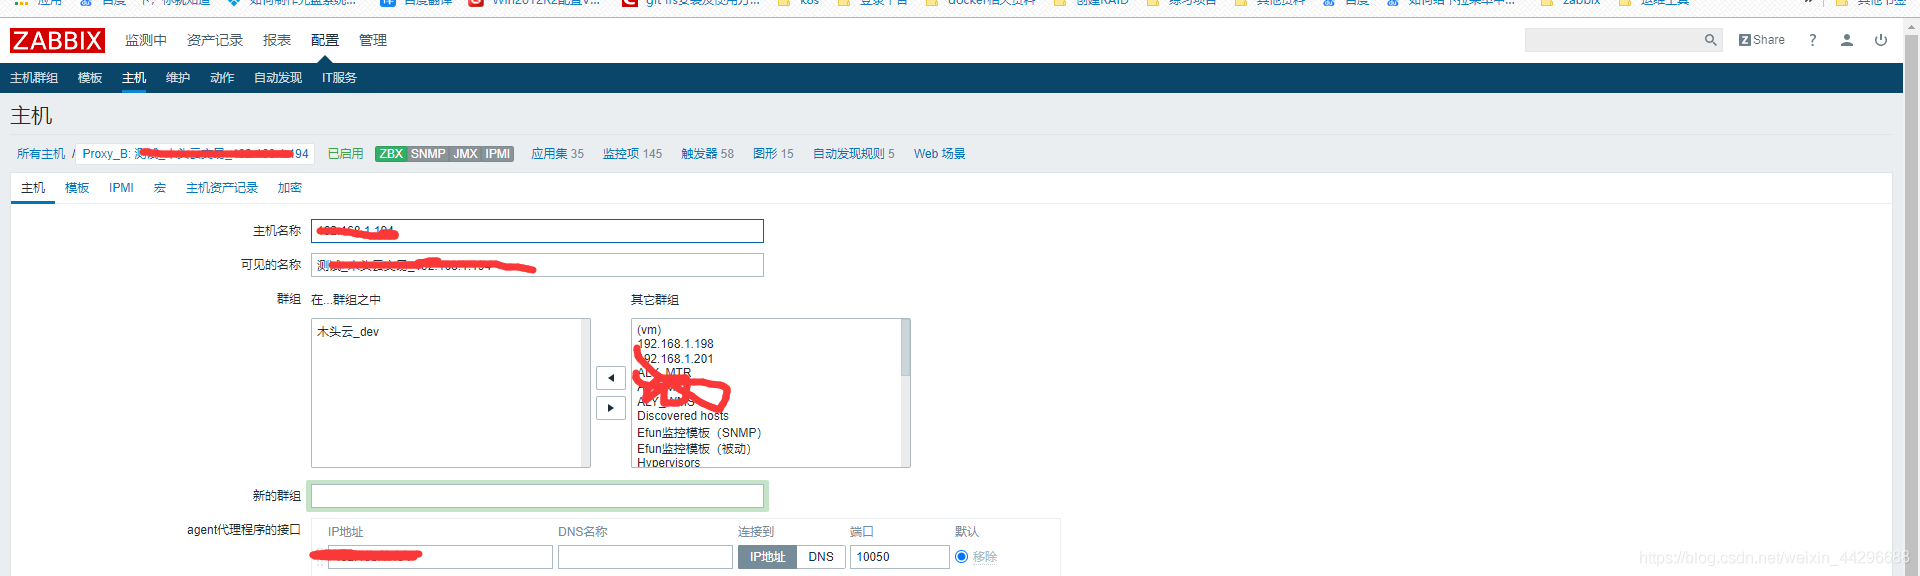
Task: Open 自动发现规则 5 link
Action: point(853,154)
